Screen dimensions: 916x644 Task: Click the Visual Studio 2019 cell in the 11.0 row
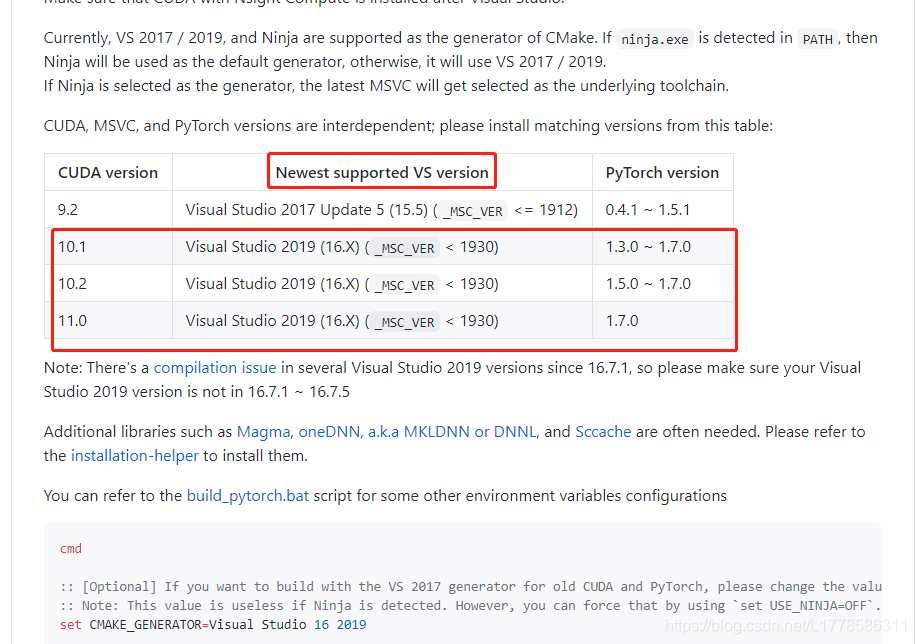(x=382, y=320)
